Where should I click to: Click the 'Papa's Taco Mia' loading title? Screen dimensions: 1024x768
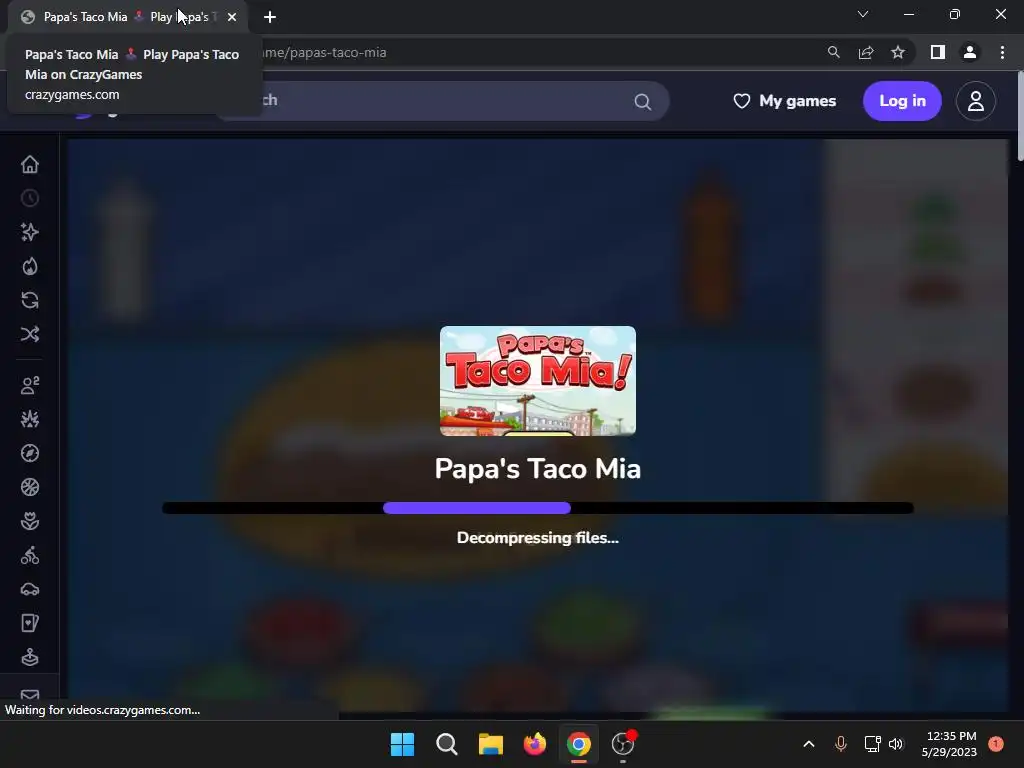pyautogui.click(x=537, y=469)
